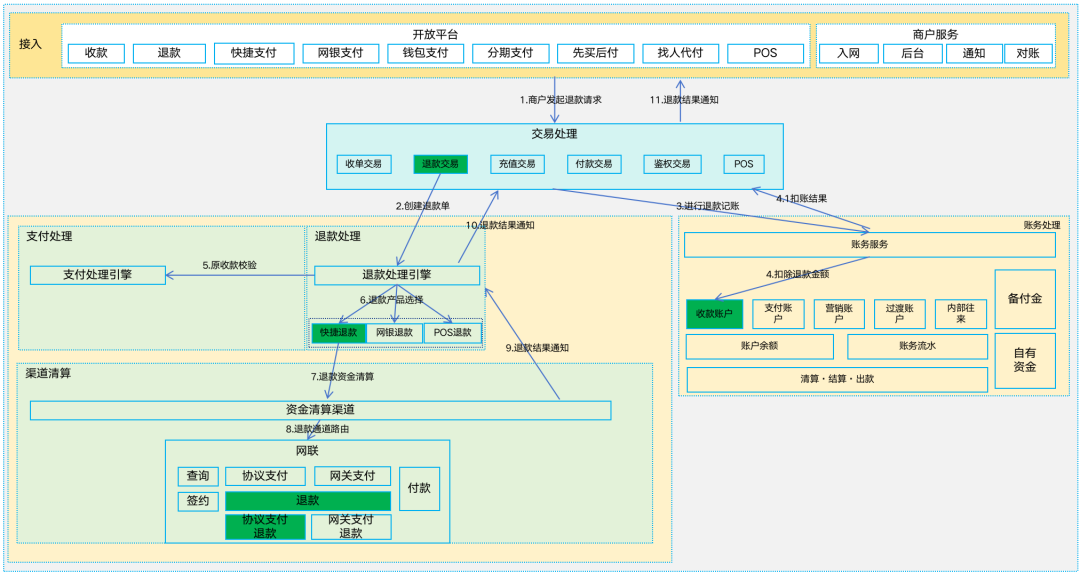Click the 5.原收款校验 label
This screenshot has width=1080, height=574.
coord(229,265)
